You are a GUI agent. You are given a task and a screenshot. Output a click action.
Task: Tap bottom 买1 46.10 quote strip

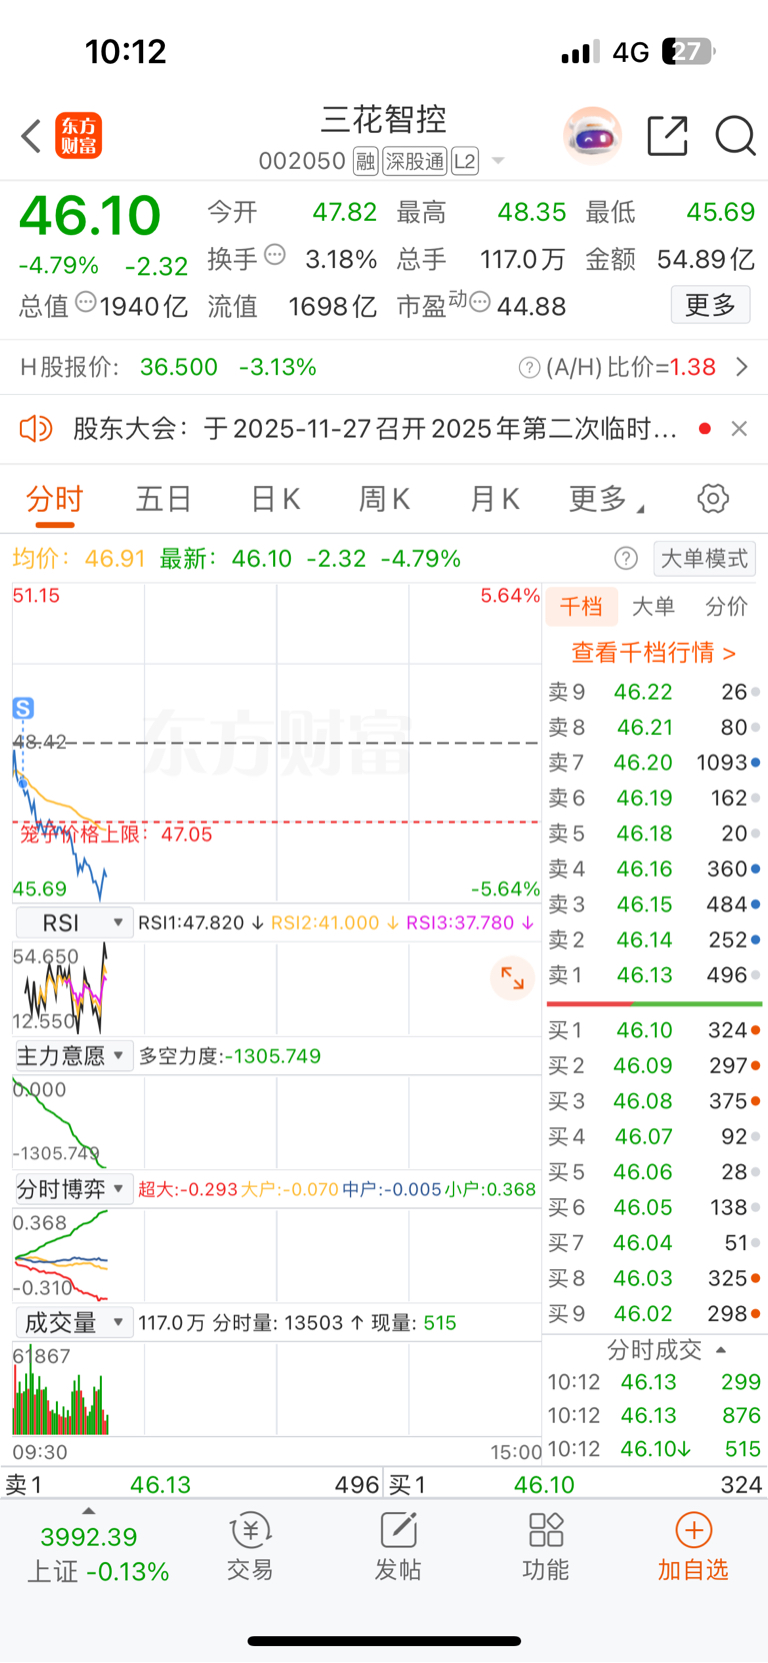tap(576, 1485)
